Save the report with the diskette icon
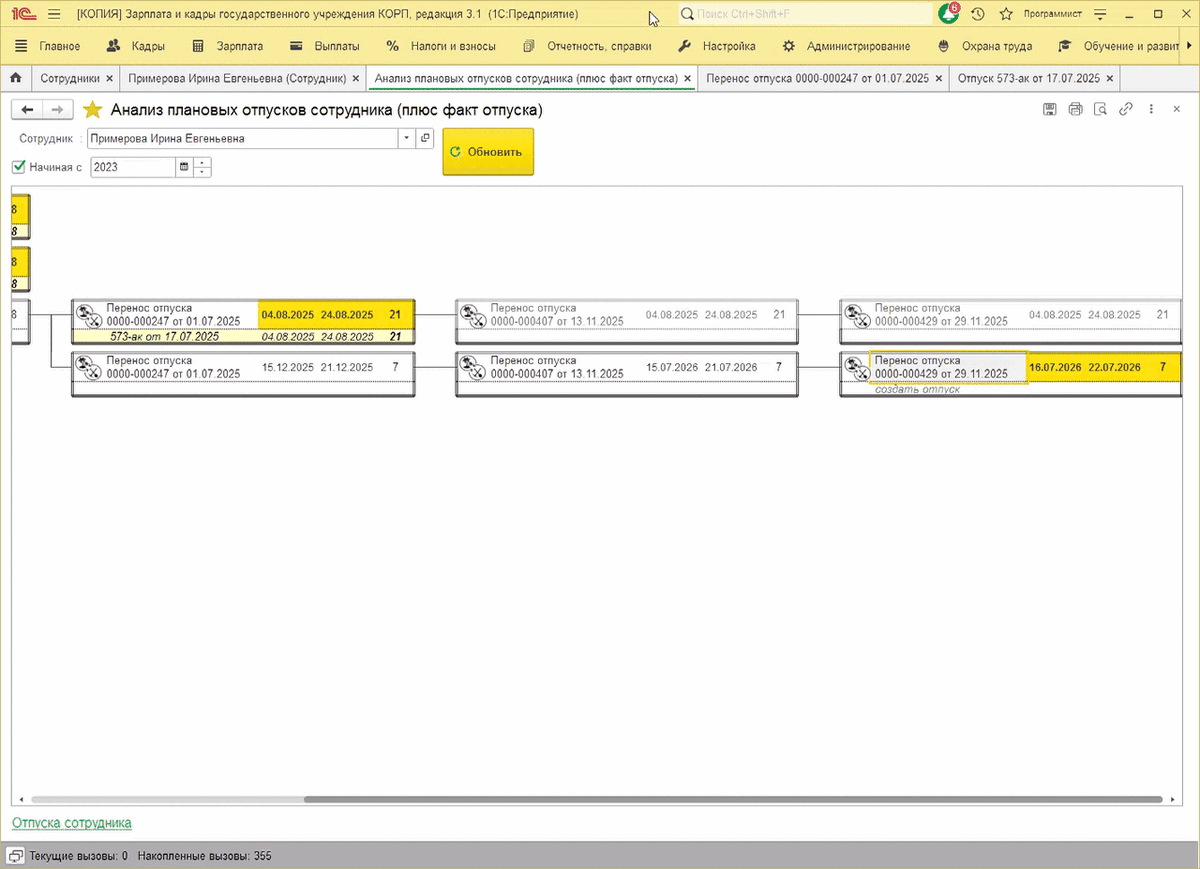1200x869 pixels. click(x=1050, y=110)
